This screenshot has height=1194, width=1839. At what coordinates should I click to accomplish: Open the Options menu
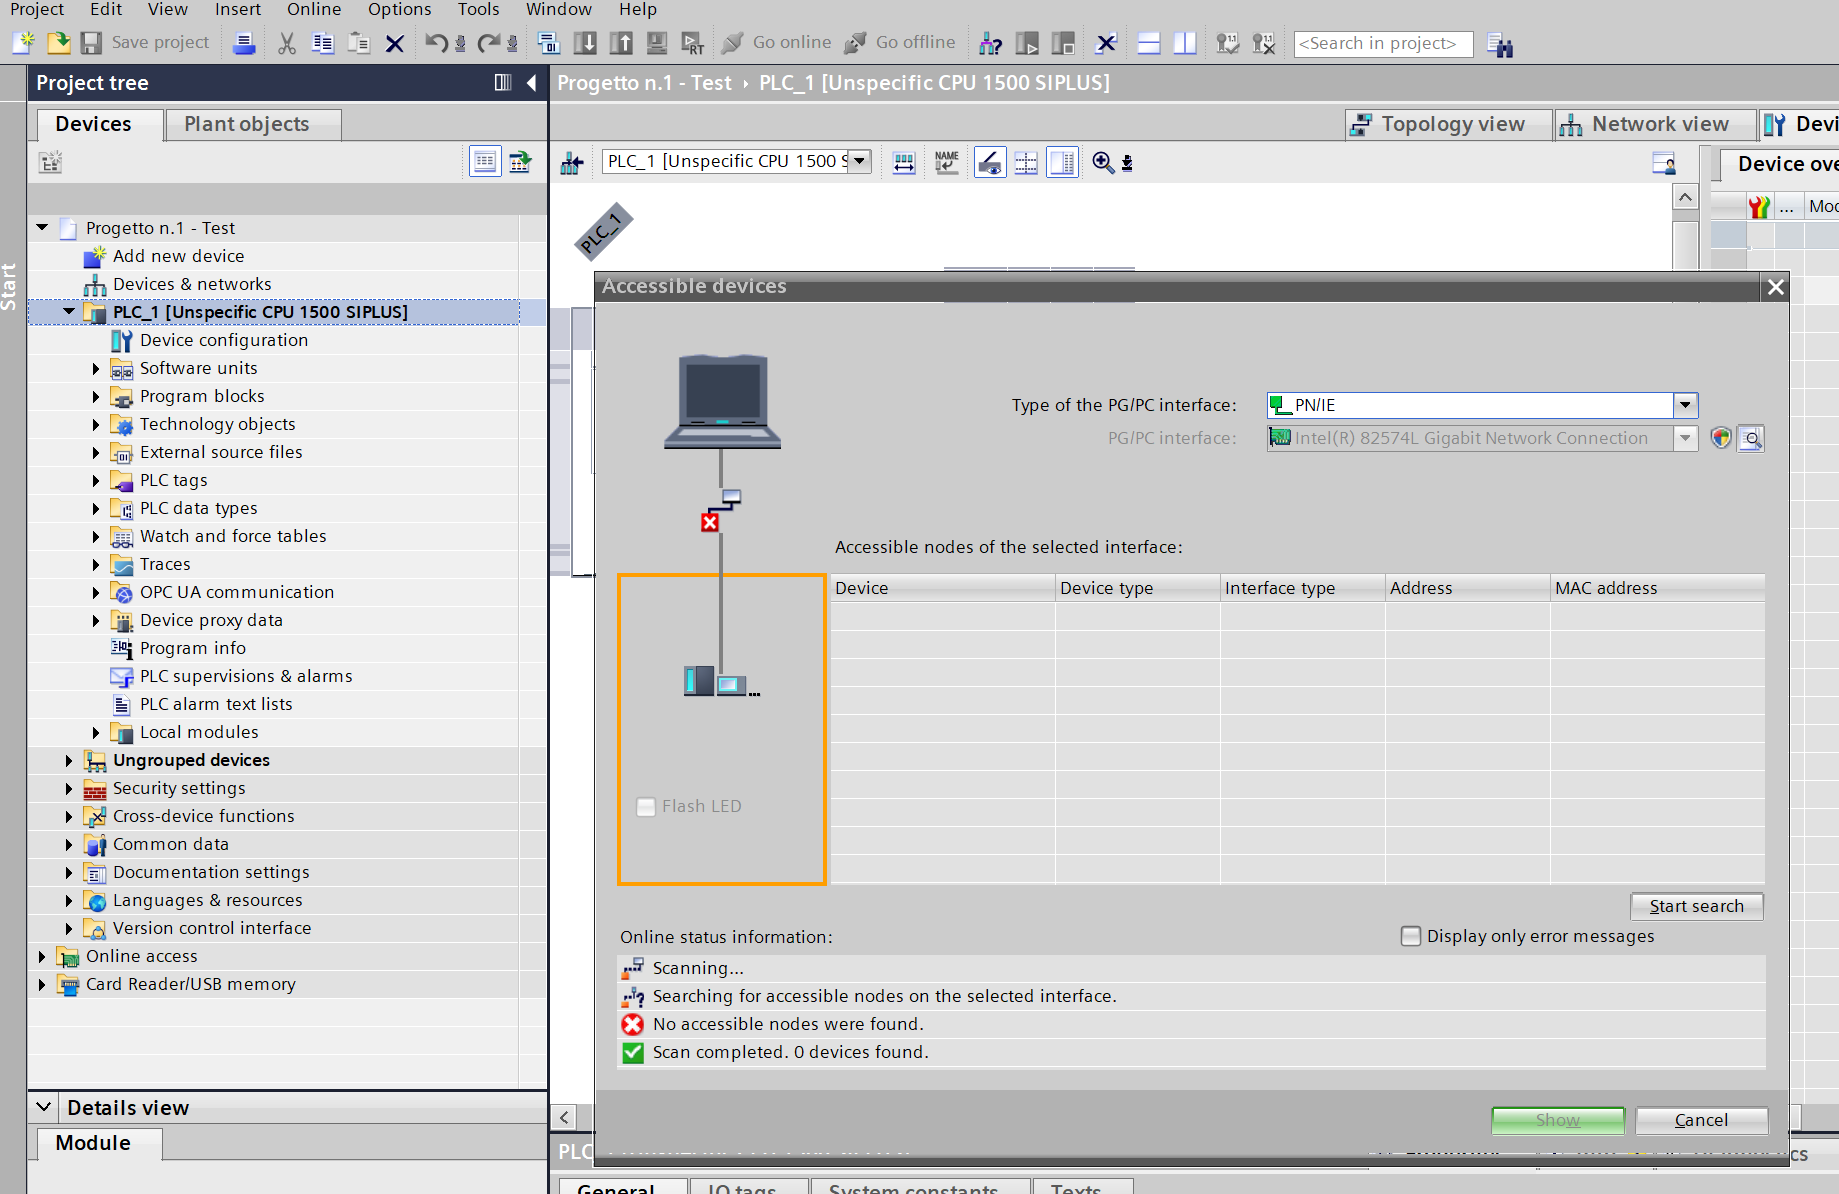(399, 10)
